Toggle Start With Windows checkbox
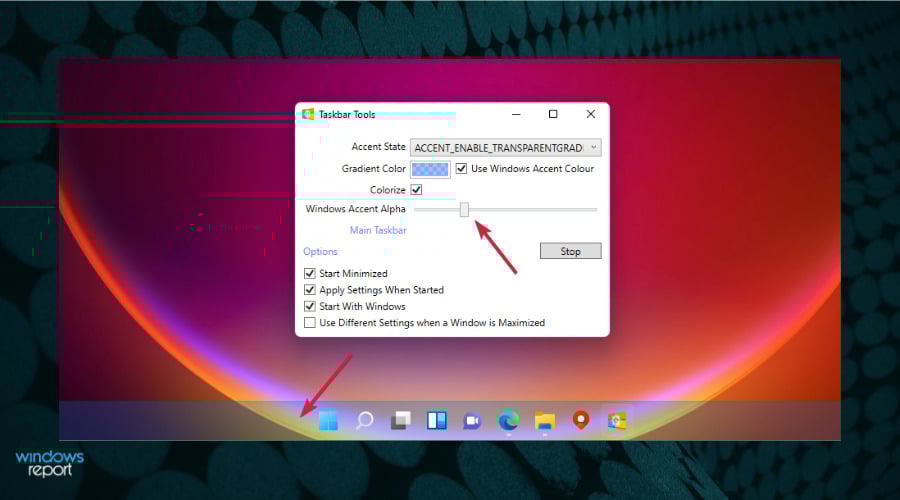Image resolution: width=900 pixels, height=500 pixels. 310,307
